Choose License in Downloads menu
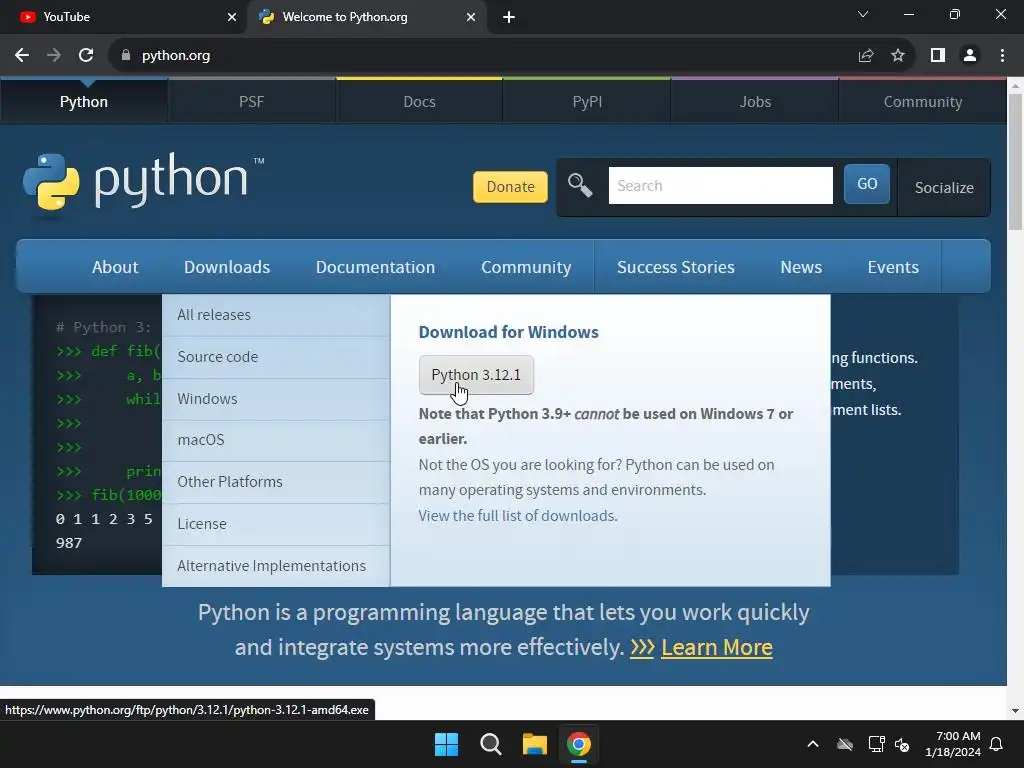 [x=276, y=524]
